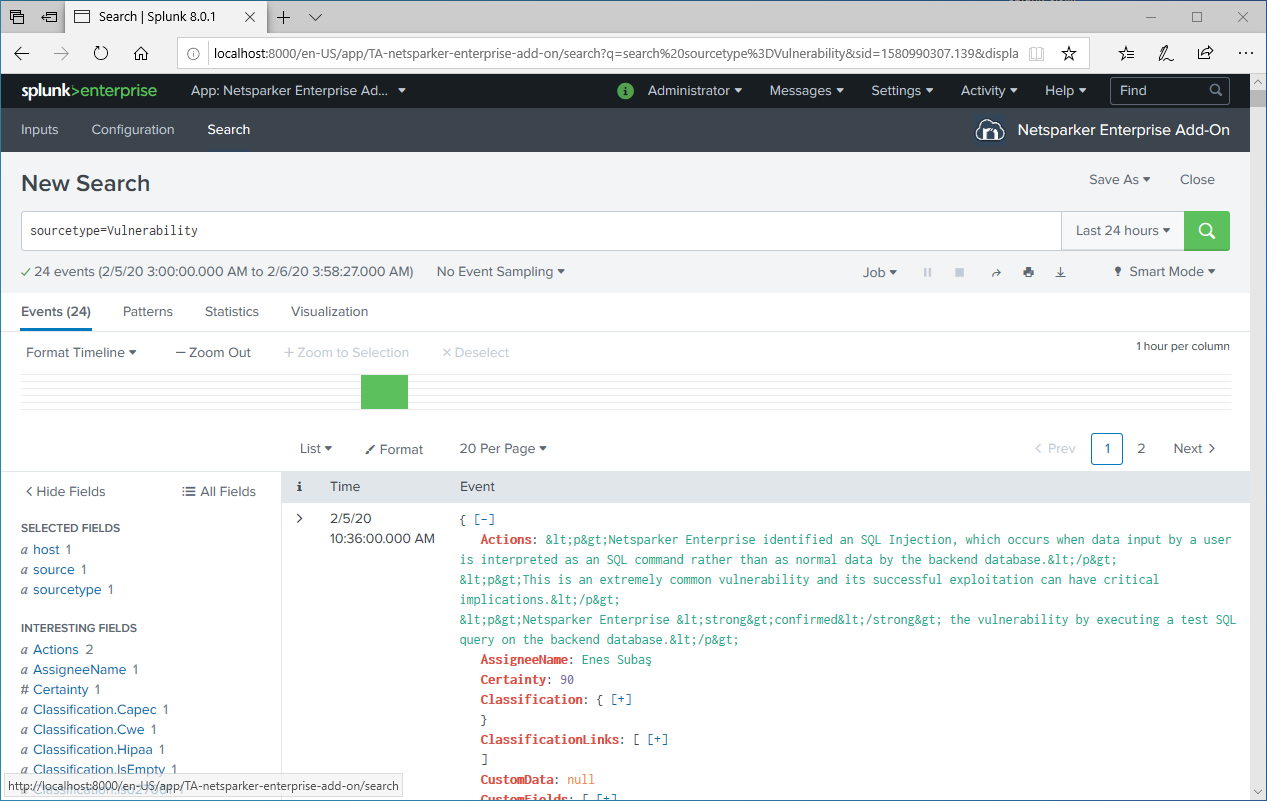Open the Settings menu

(x=900, y=90)
